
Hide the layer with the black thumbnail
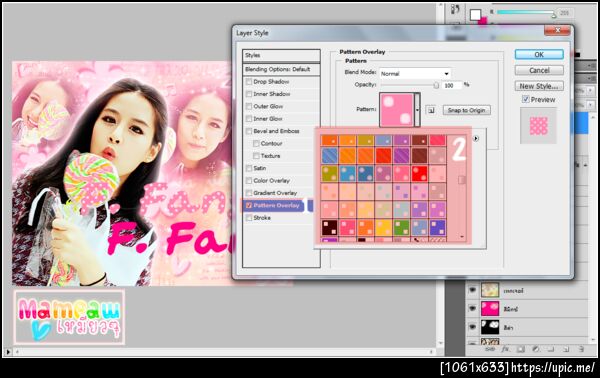point(472,326)
